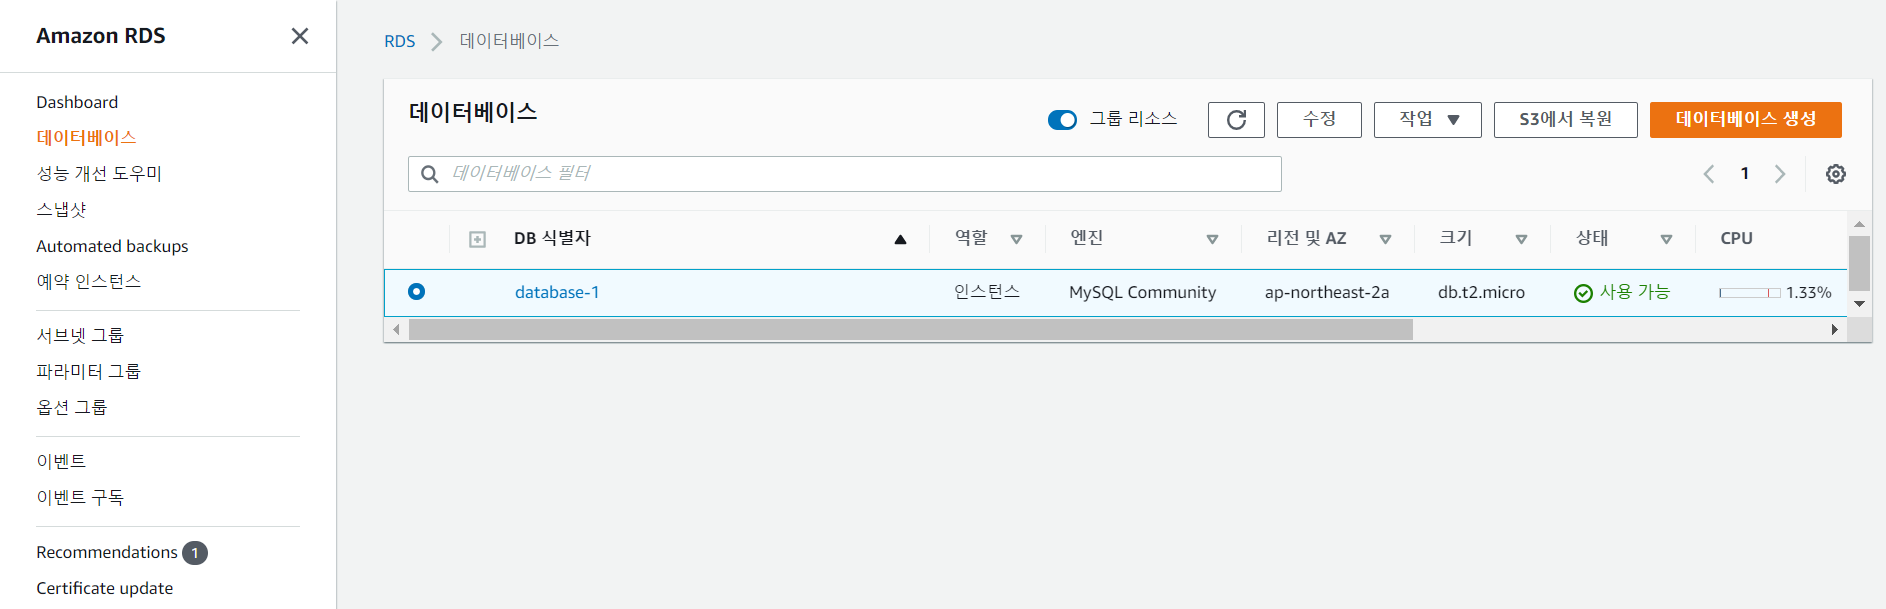1886x609 pixels.
Task: Open Recommendations in sidebar
Action: (107, 553)
